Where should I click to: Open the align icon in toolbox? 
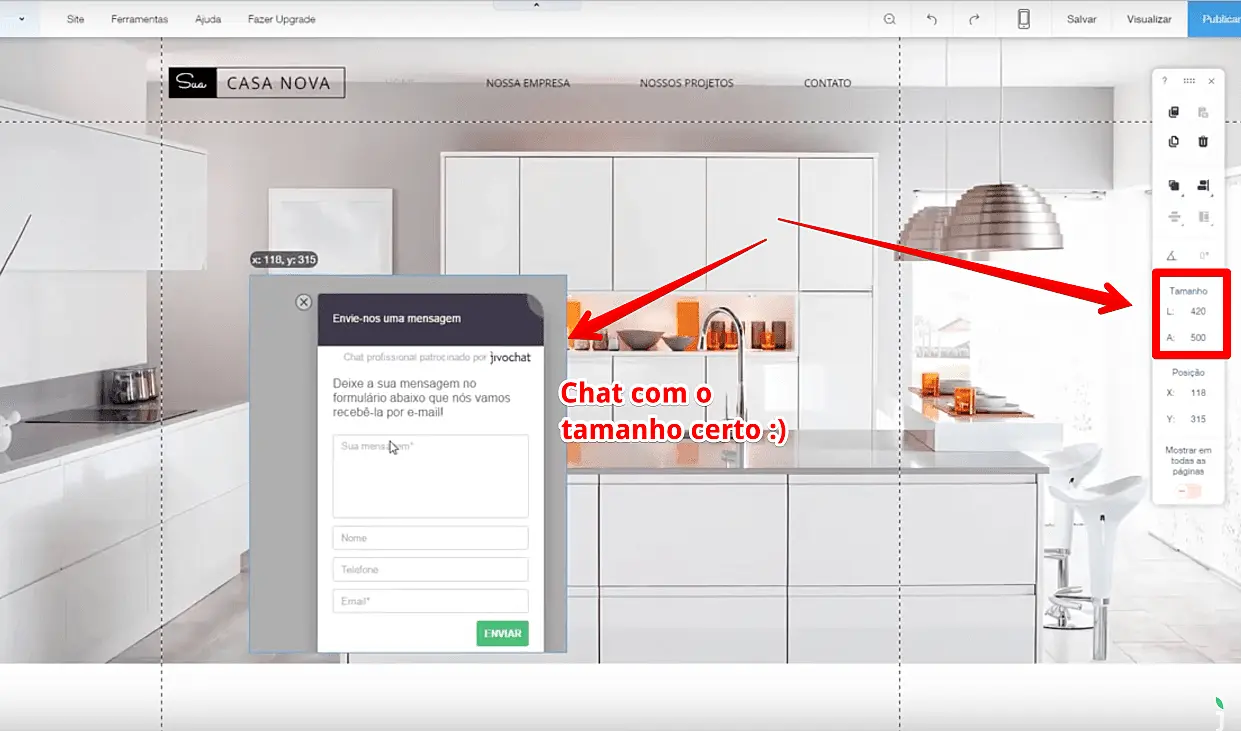(1203, 186)
